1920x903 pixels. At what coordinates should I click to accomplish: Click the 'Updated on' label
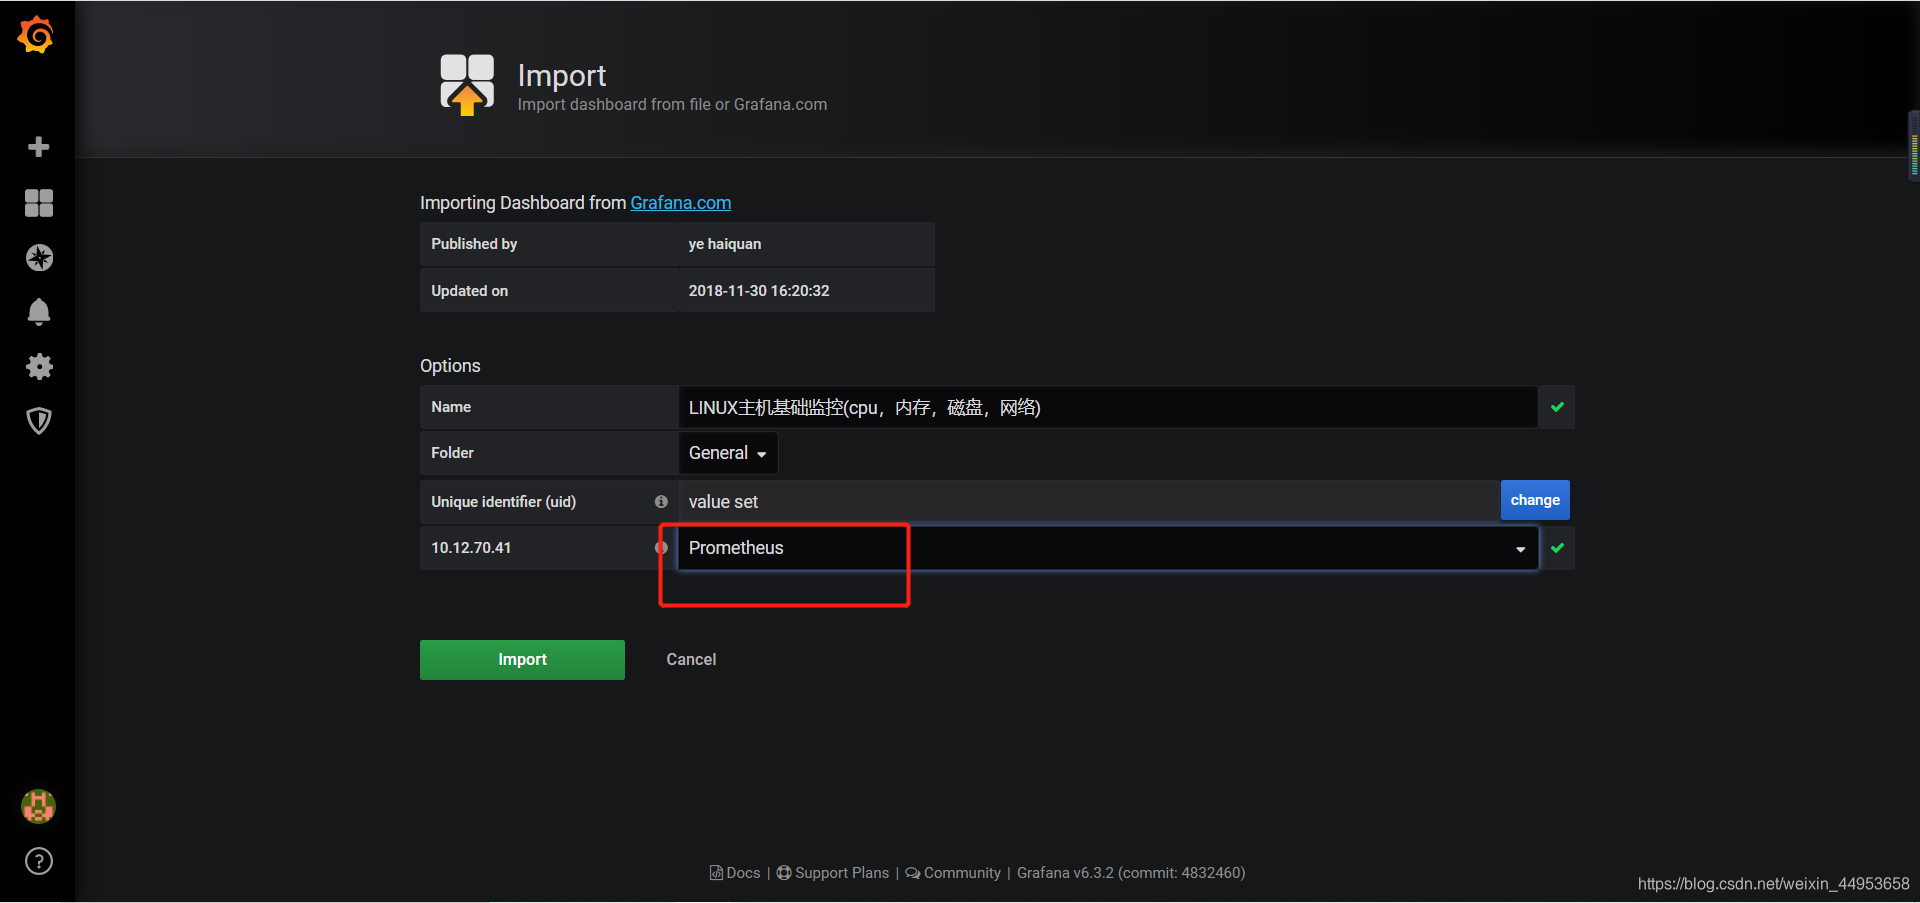[470, 291]
